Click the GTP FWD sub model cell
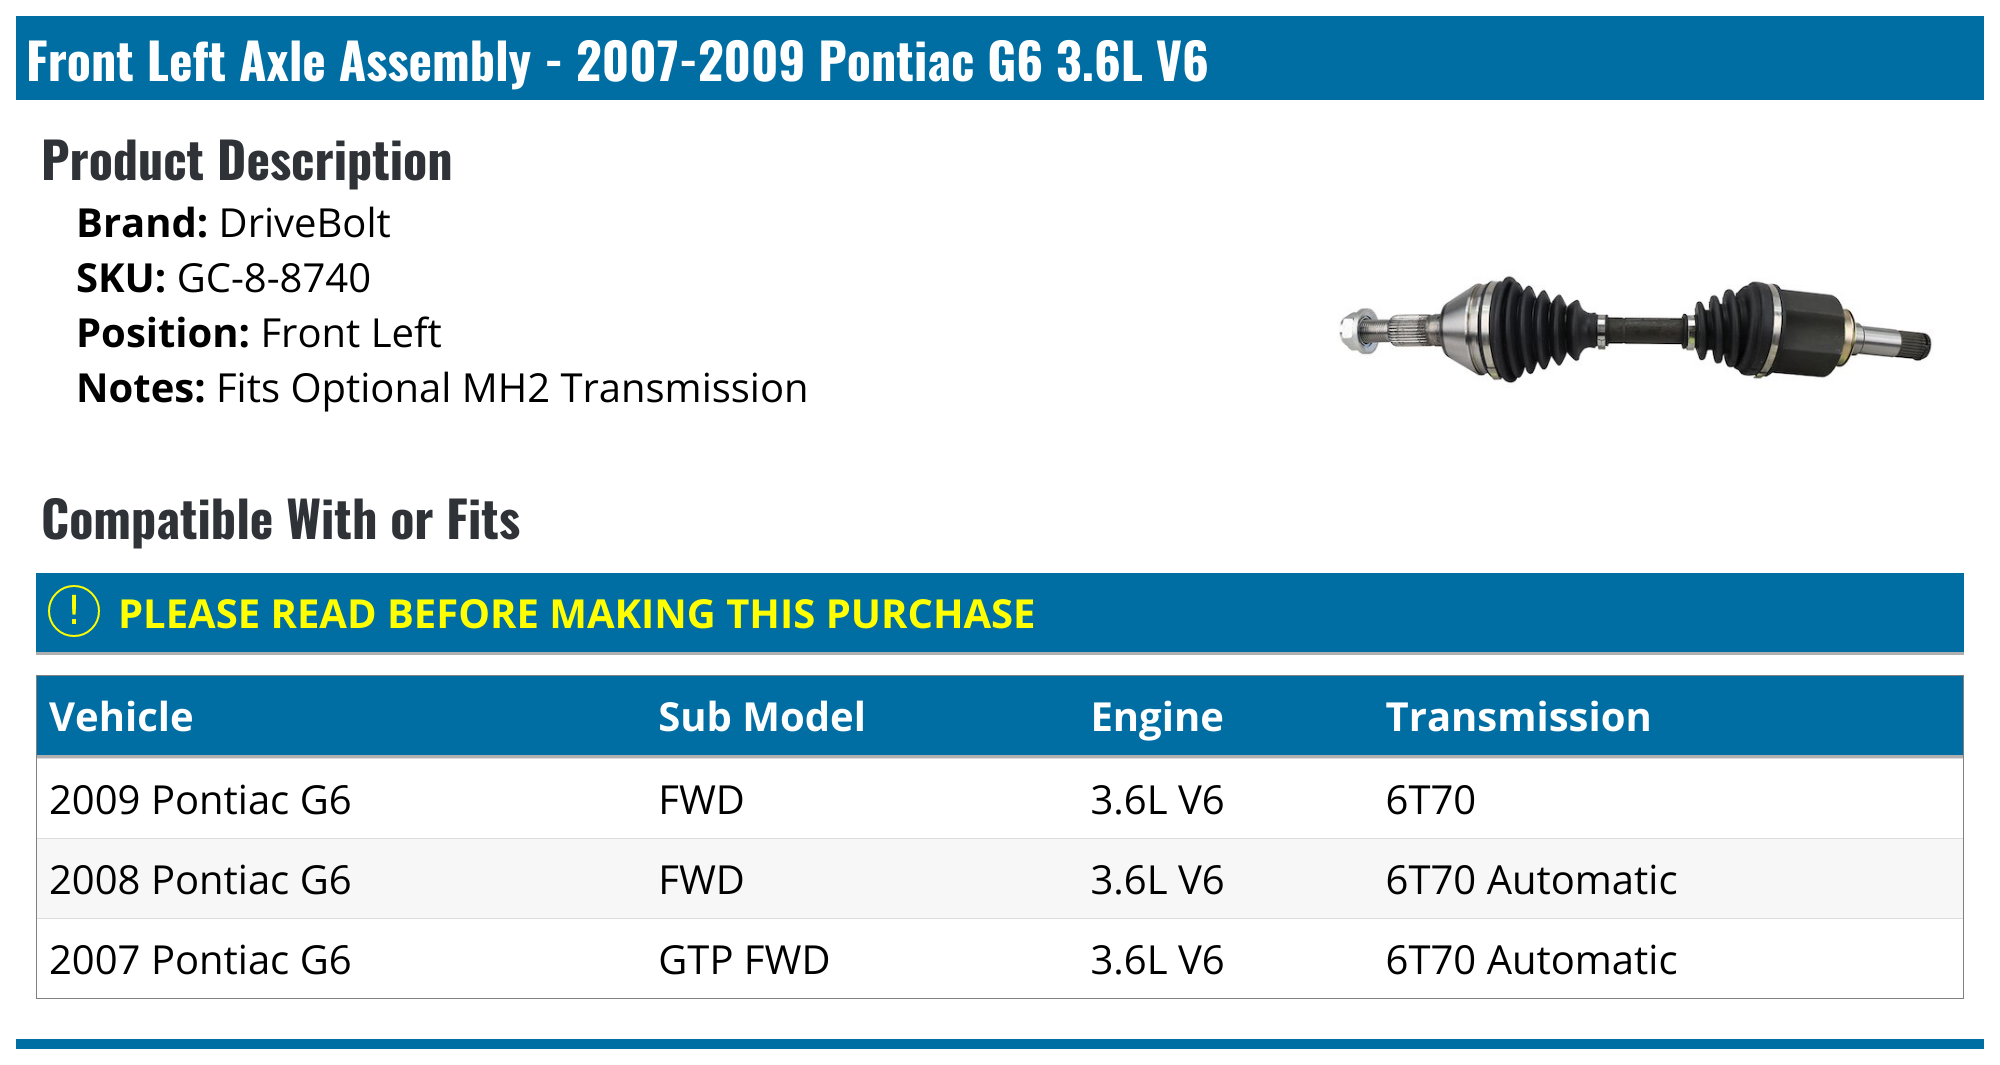The height and width of the screenshot is (1065, 2000). pos(744,960)
